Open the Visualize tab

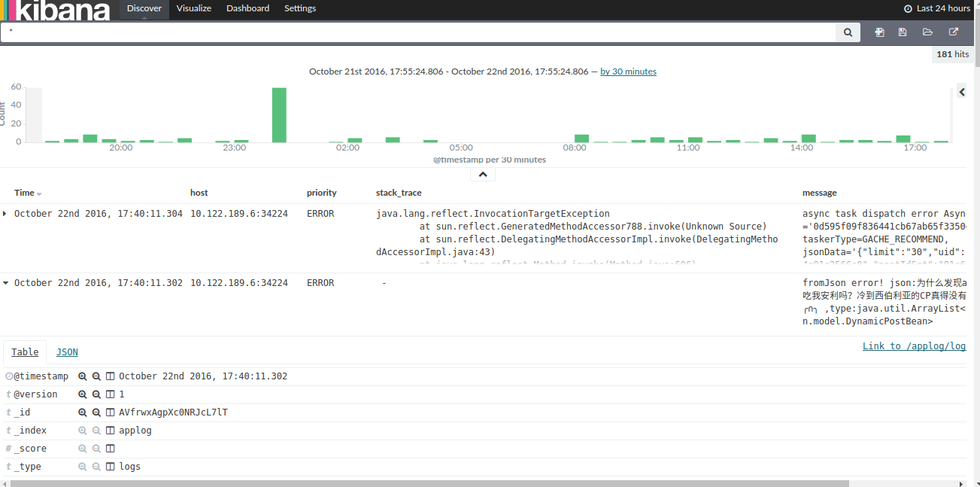point(194,8)
